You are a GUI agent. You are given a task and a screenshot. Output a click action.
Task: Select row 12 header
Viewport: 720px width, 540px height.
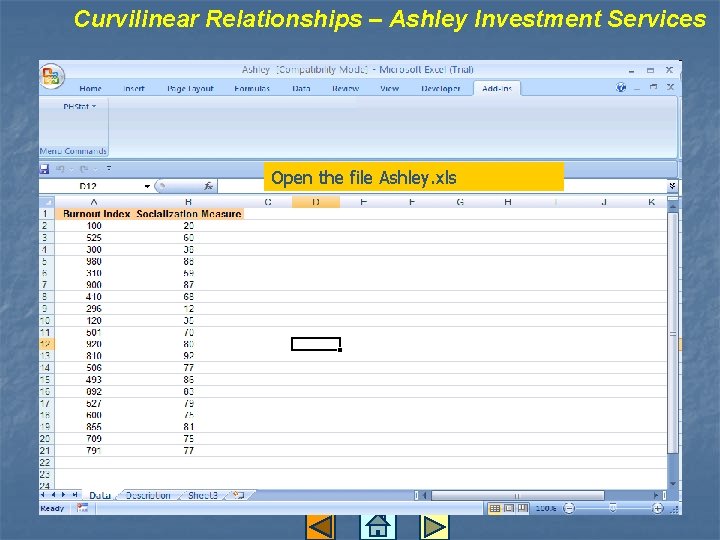click(x=47, y=344)
